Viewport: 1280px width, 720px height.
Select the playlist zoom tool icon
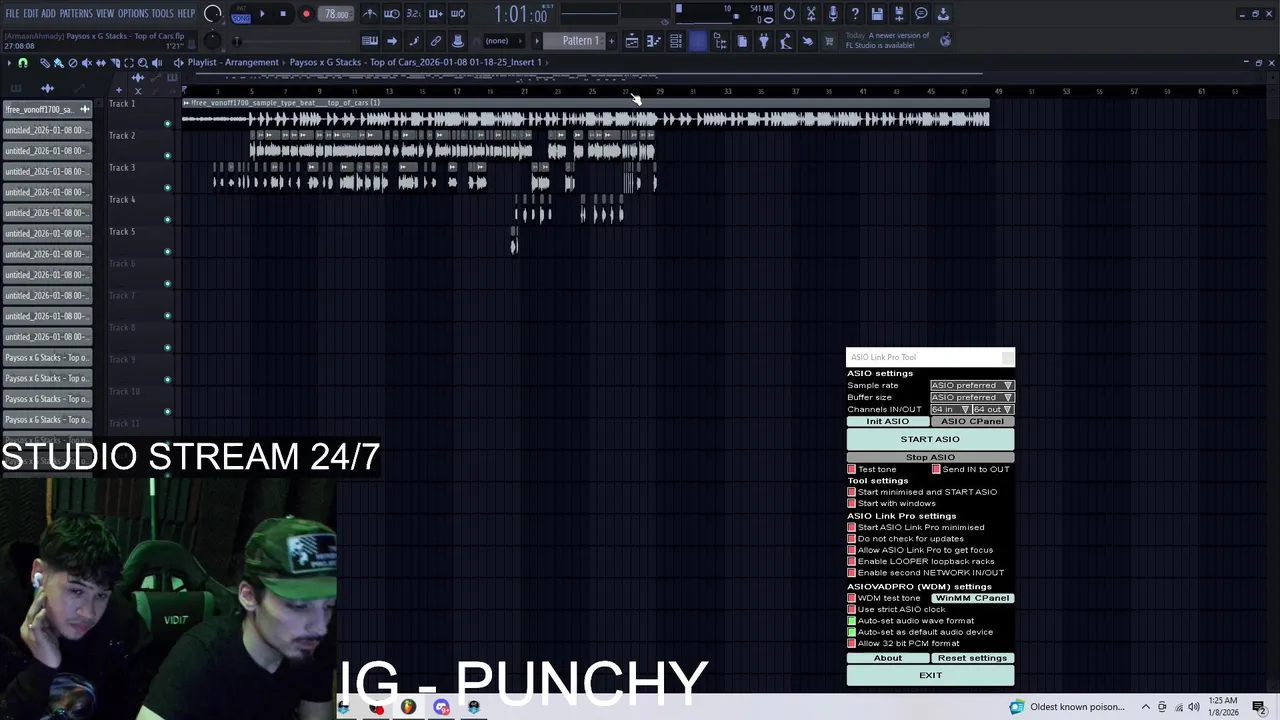point(142,63)
